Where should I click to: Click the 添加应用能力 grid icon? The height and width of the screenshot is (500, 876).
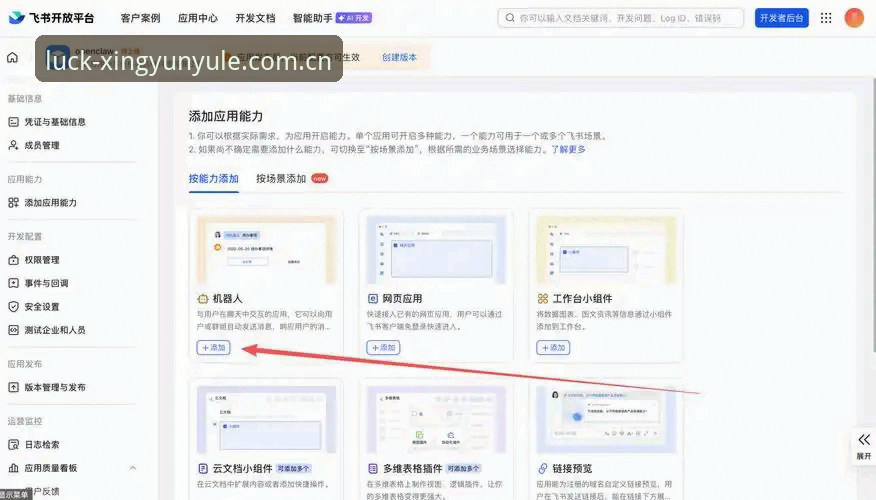click(x=13, y=203)
